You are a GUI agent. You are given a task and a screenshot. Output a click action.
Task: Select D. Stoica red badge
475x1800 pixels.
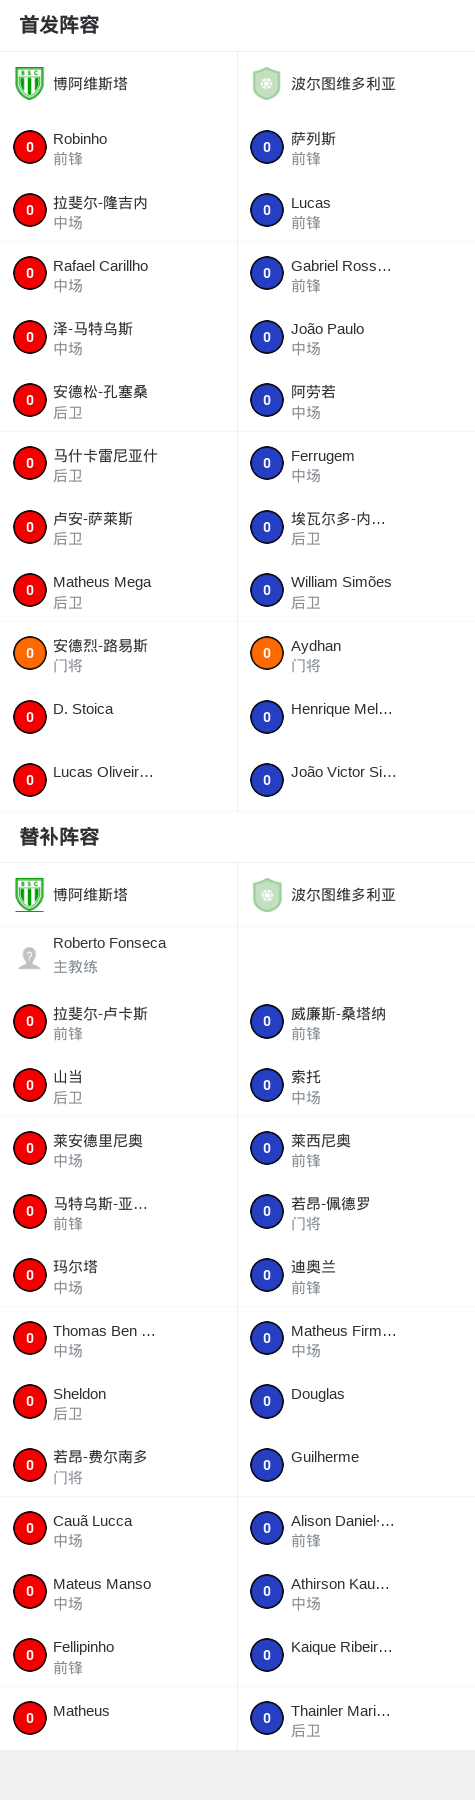tap(30, 717)
